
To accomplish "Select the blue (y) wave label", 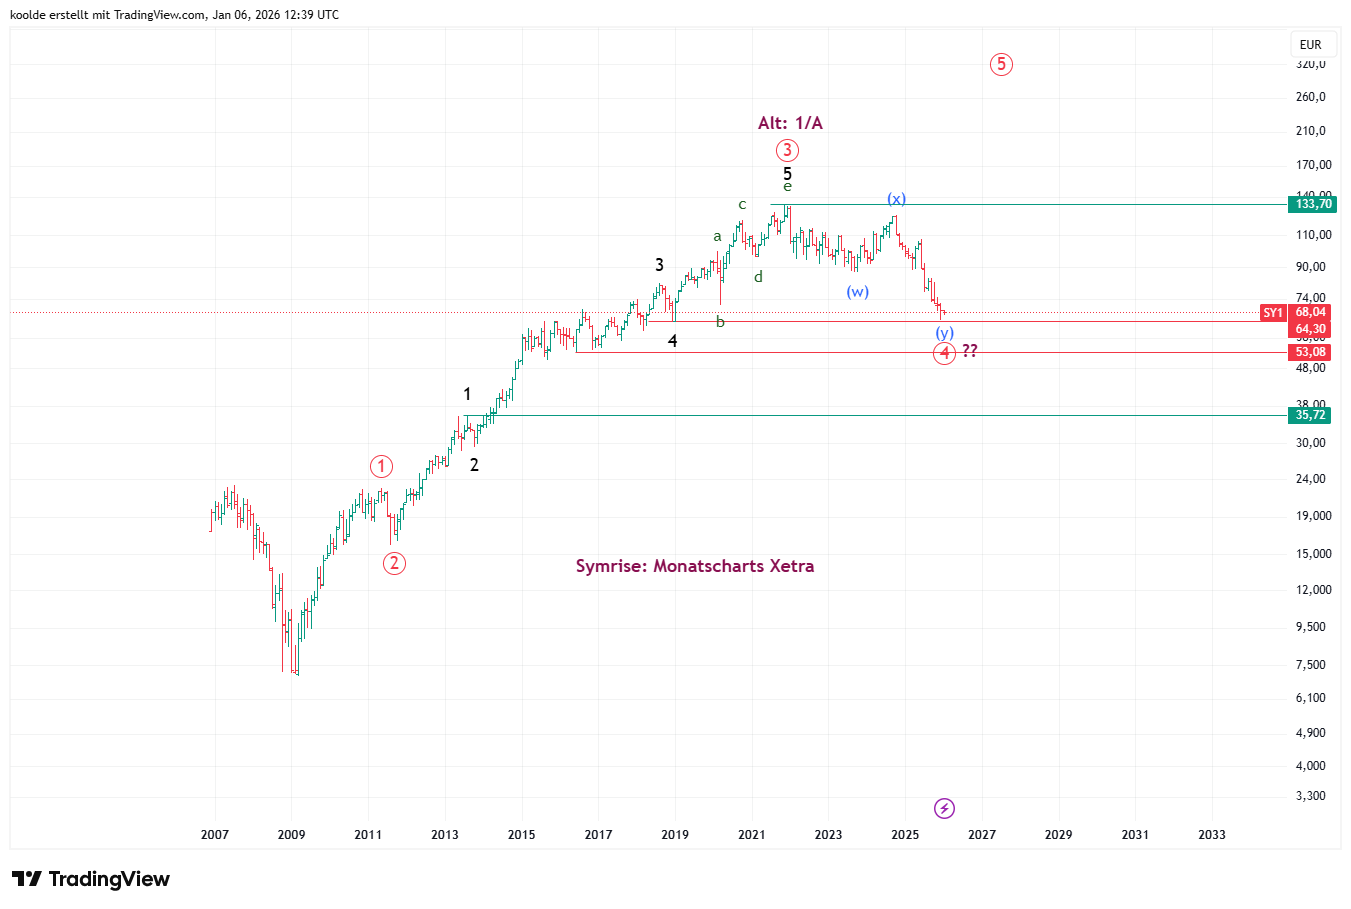I will 944,333.
